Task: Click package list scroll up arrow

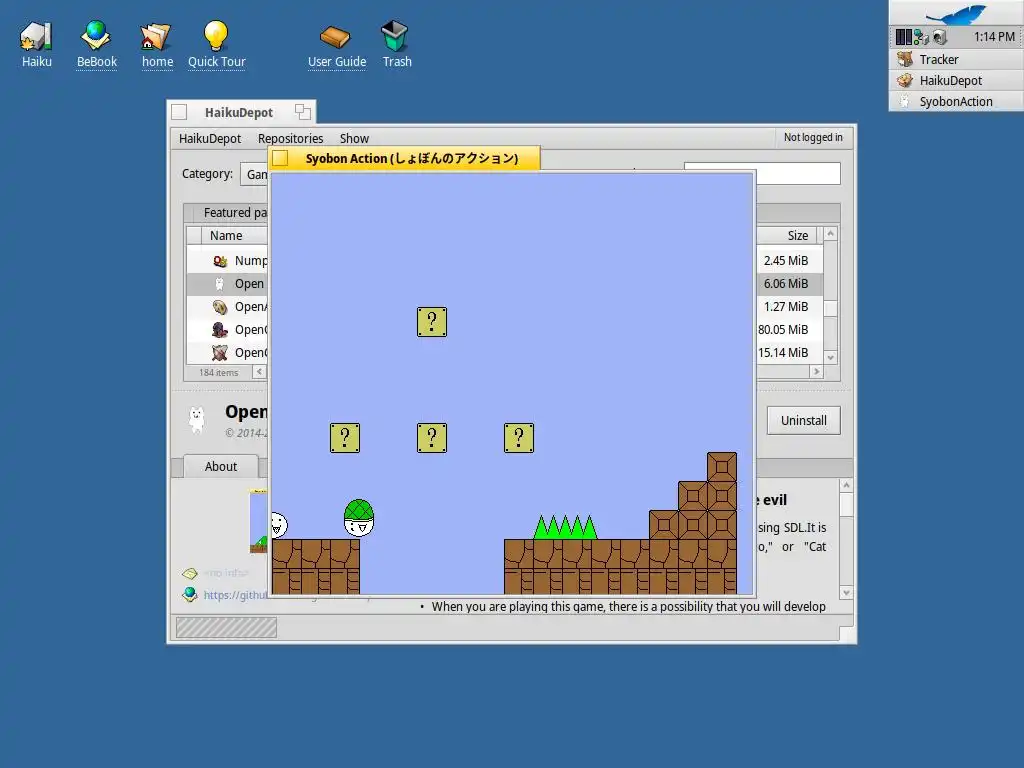Action: 831,233
